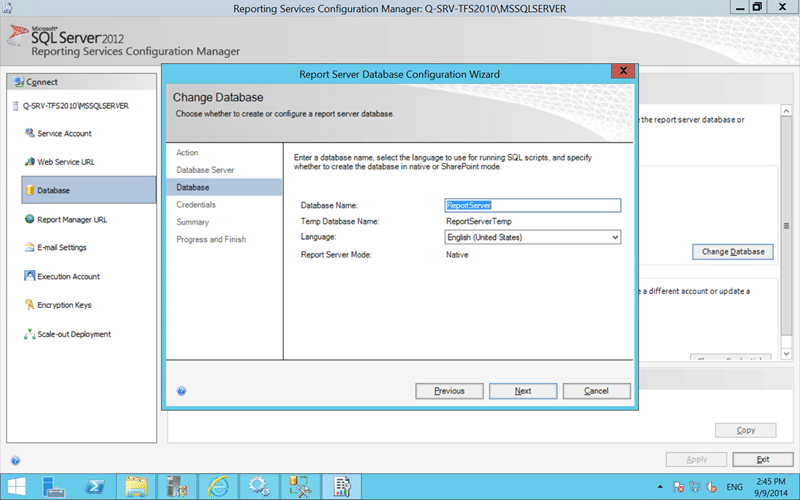Open the server-and-chart icon taskbar app
Screen dimensions: 800x500
point(177,487)
